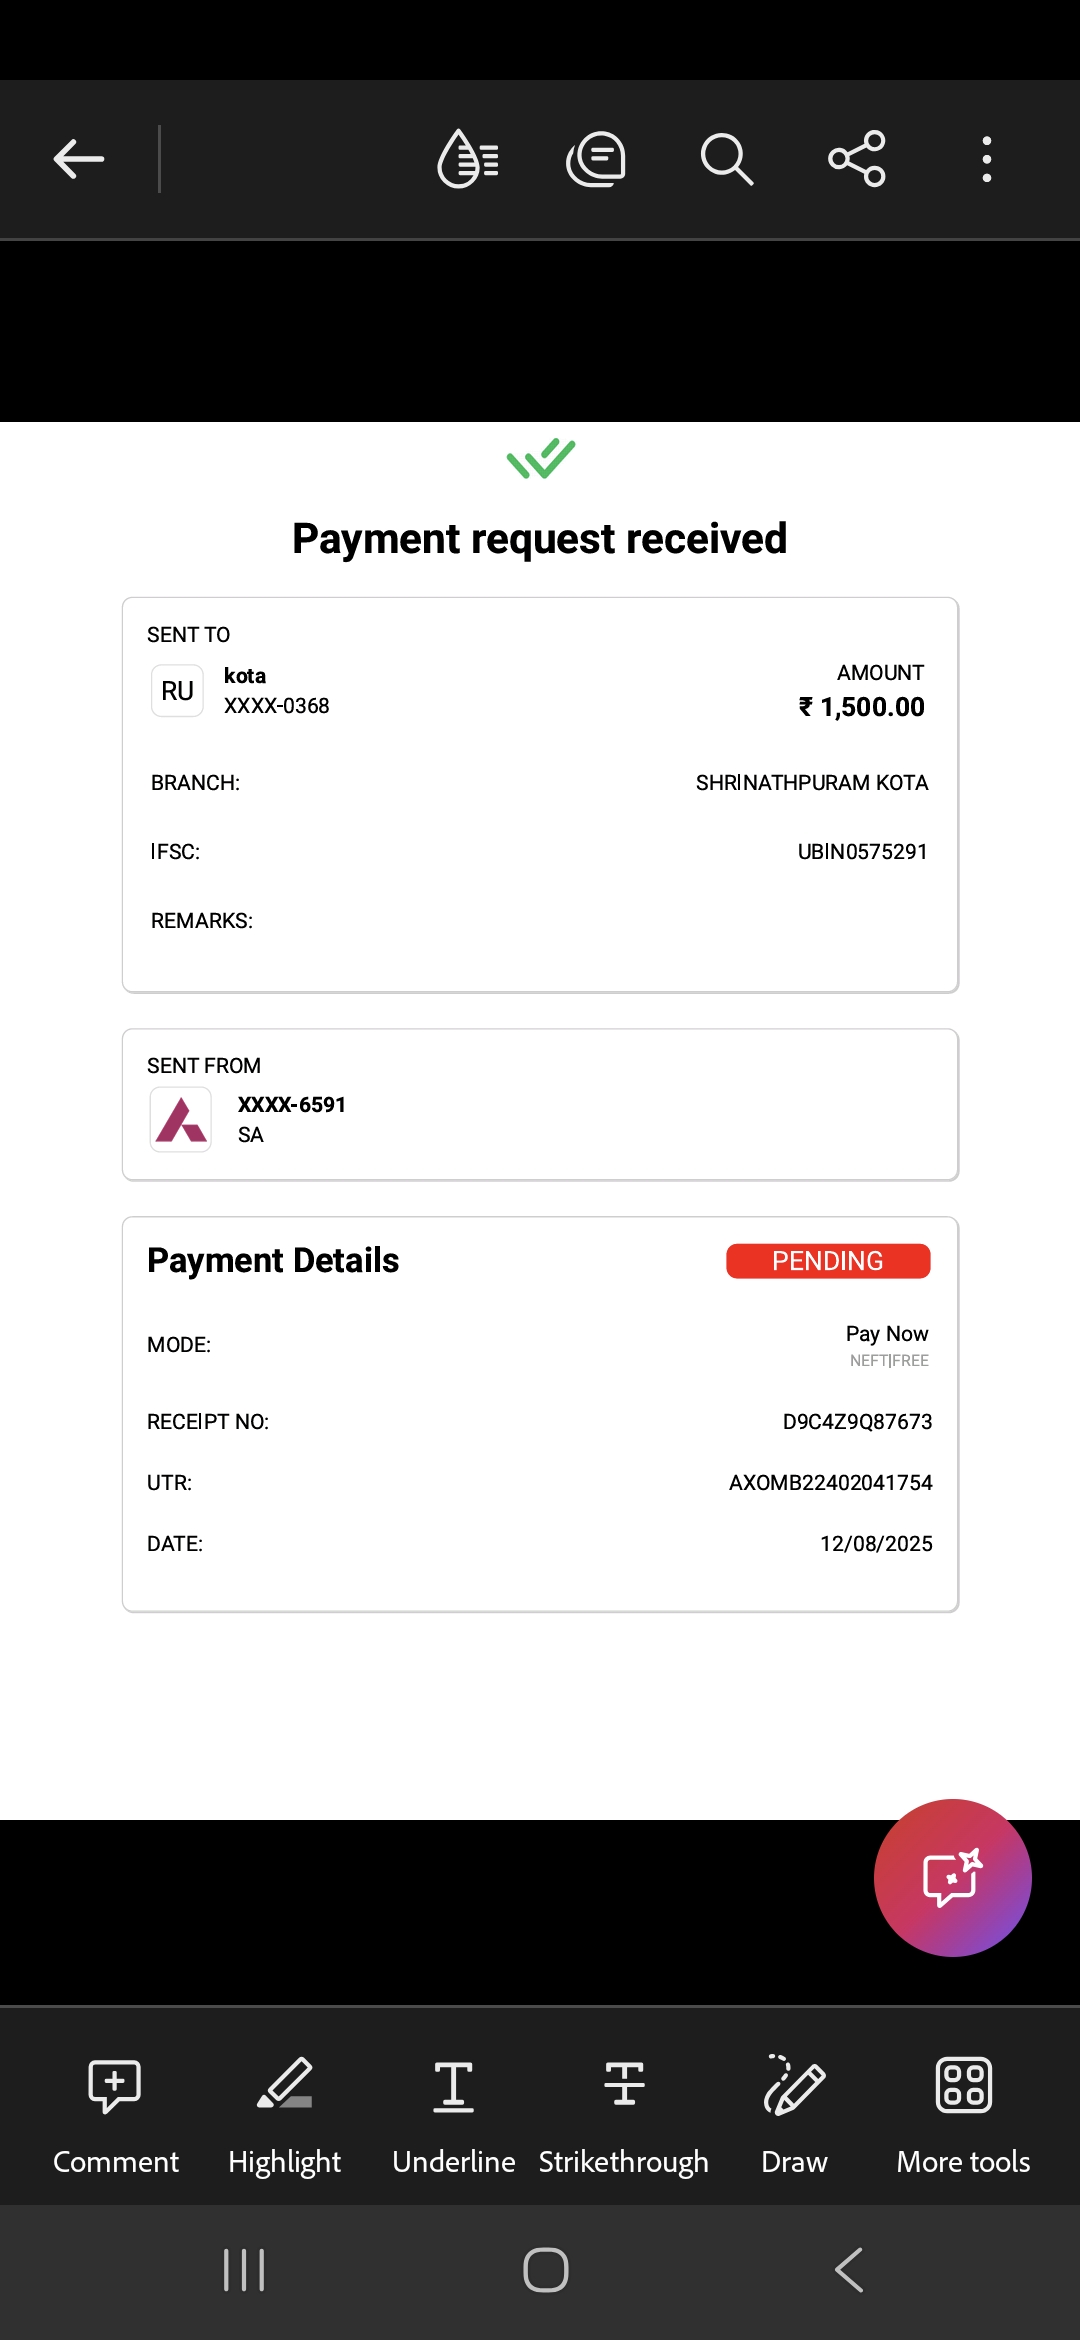
Task: Open Liquid Mode reading view
Action: point(468,159)
